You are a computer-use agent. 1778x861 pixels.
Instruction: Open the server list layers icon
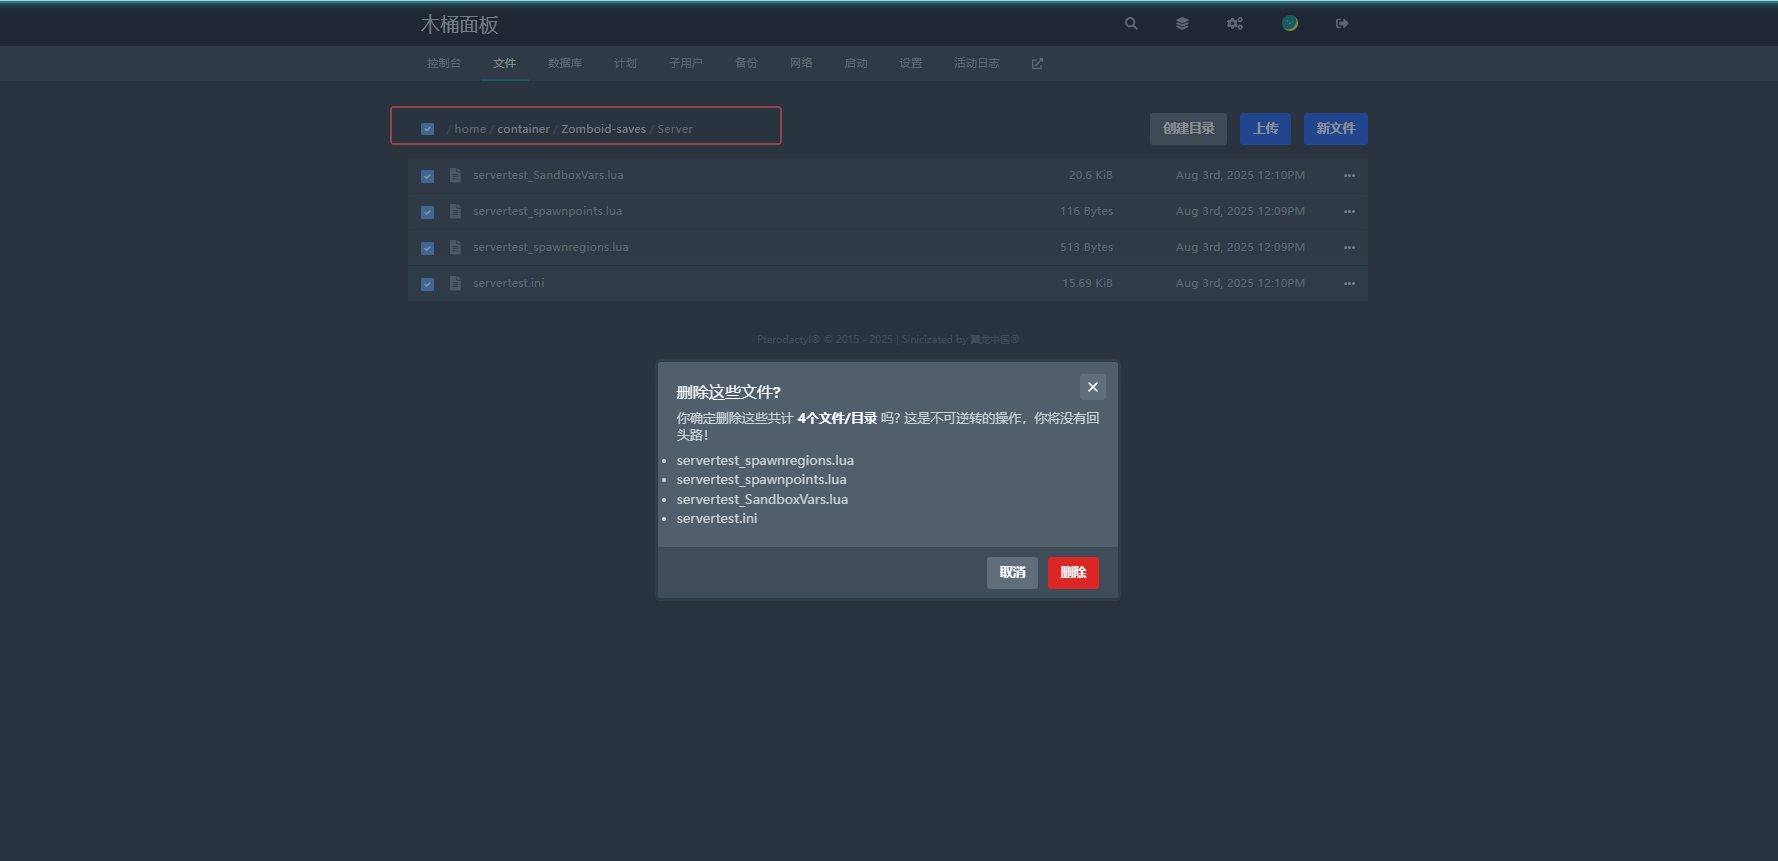tap(1182, 24)
